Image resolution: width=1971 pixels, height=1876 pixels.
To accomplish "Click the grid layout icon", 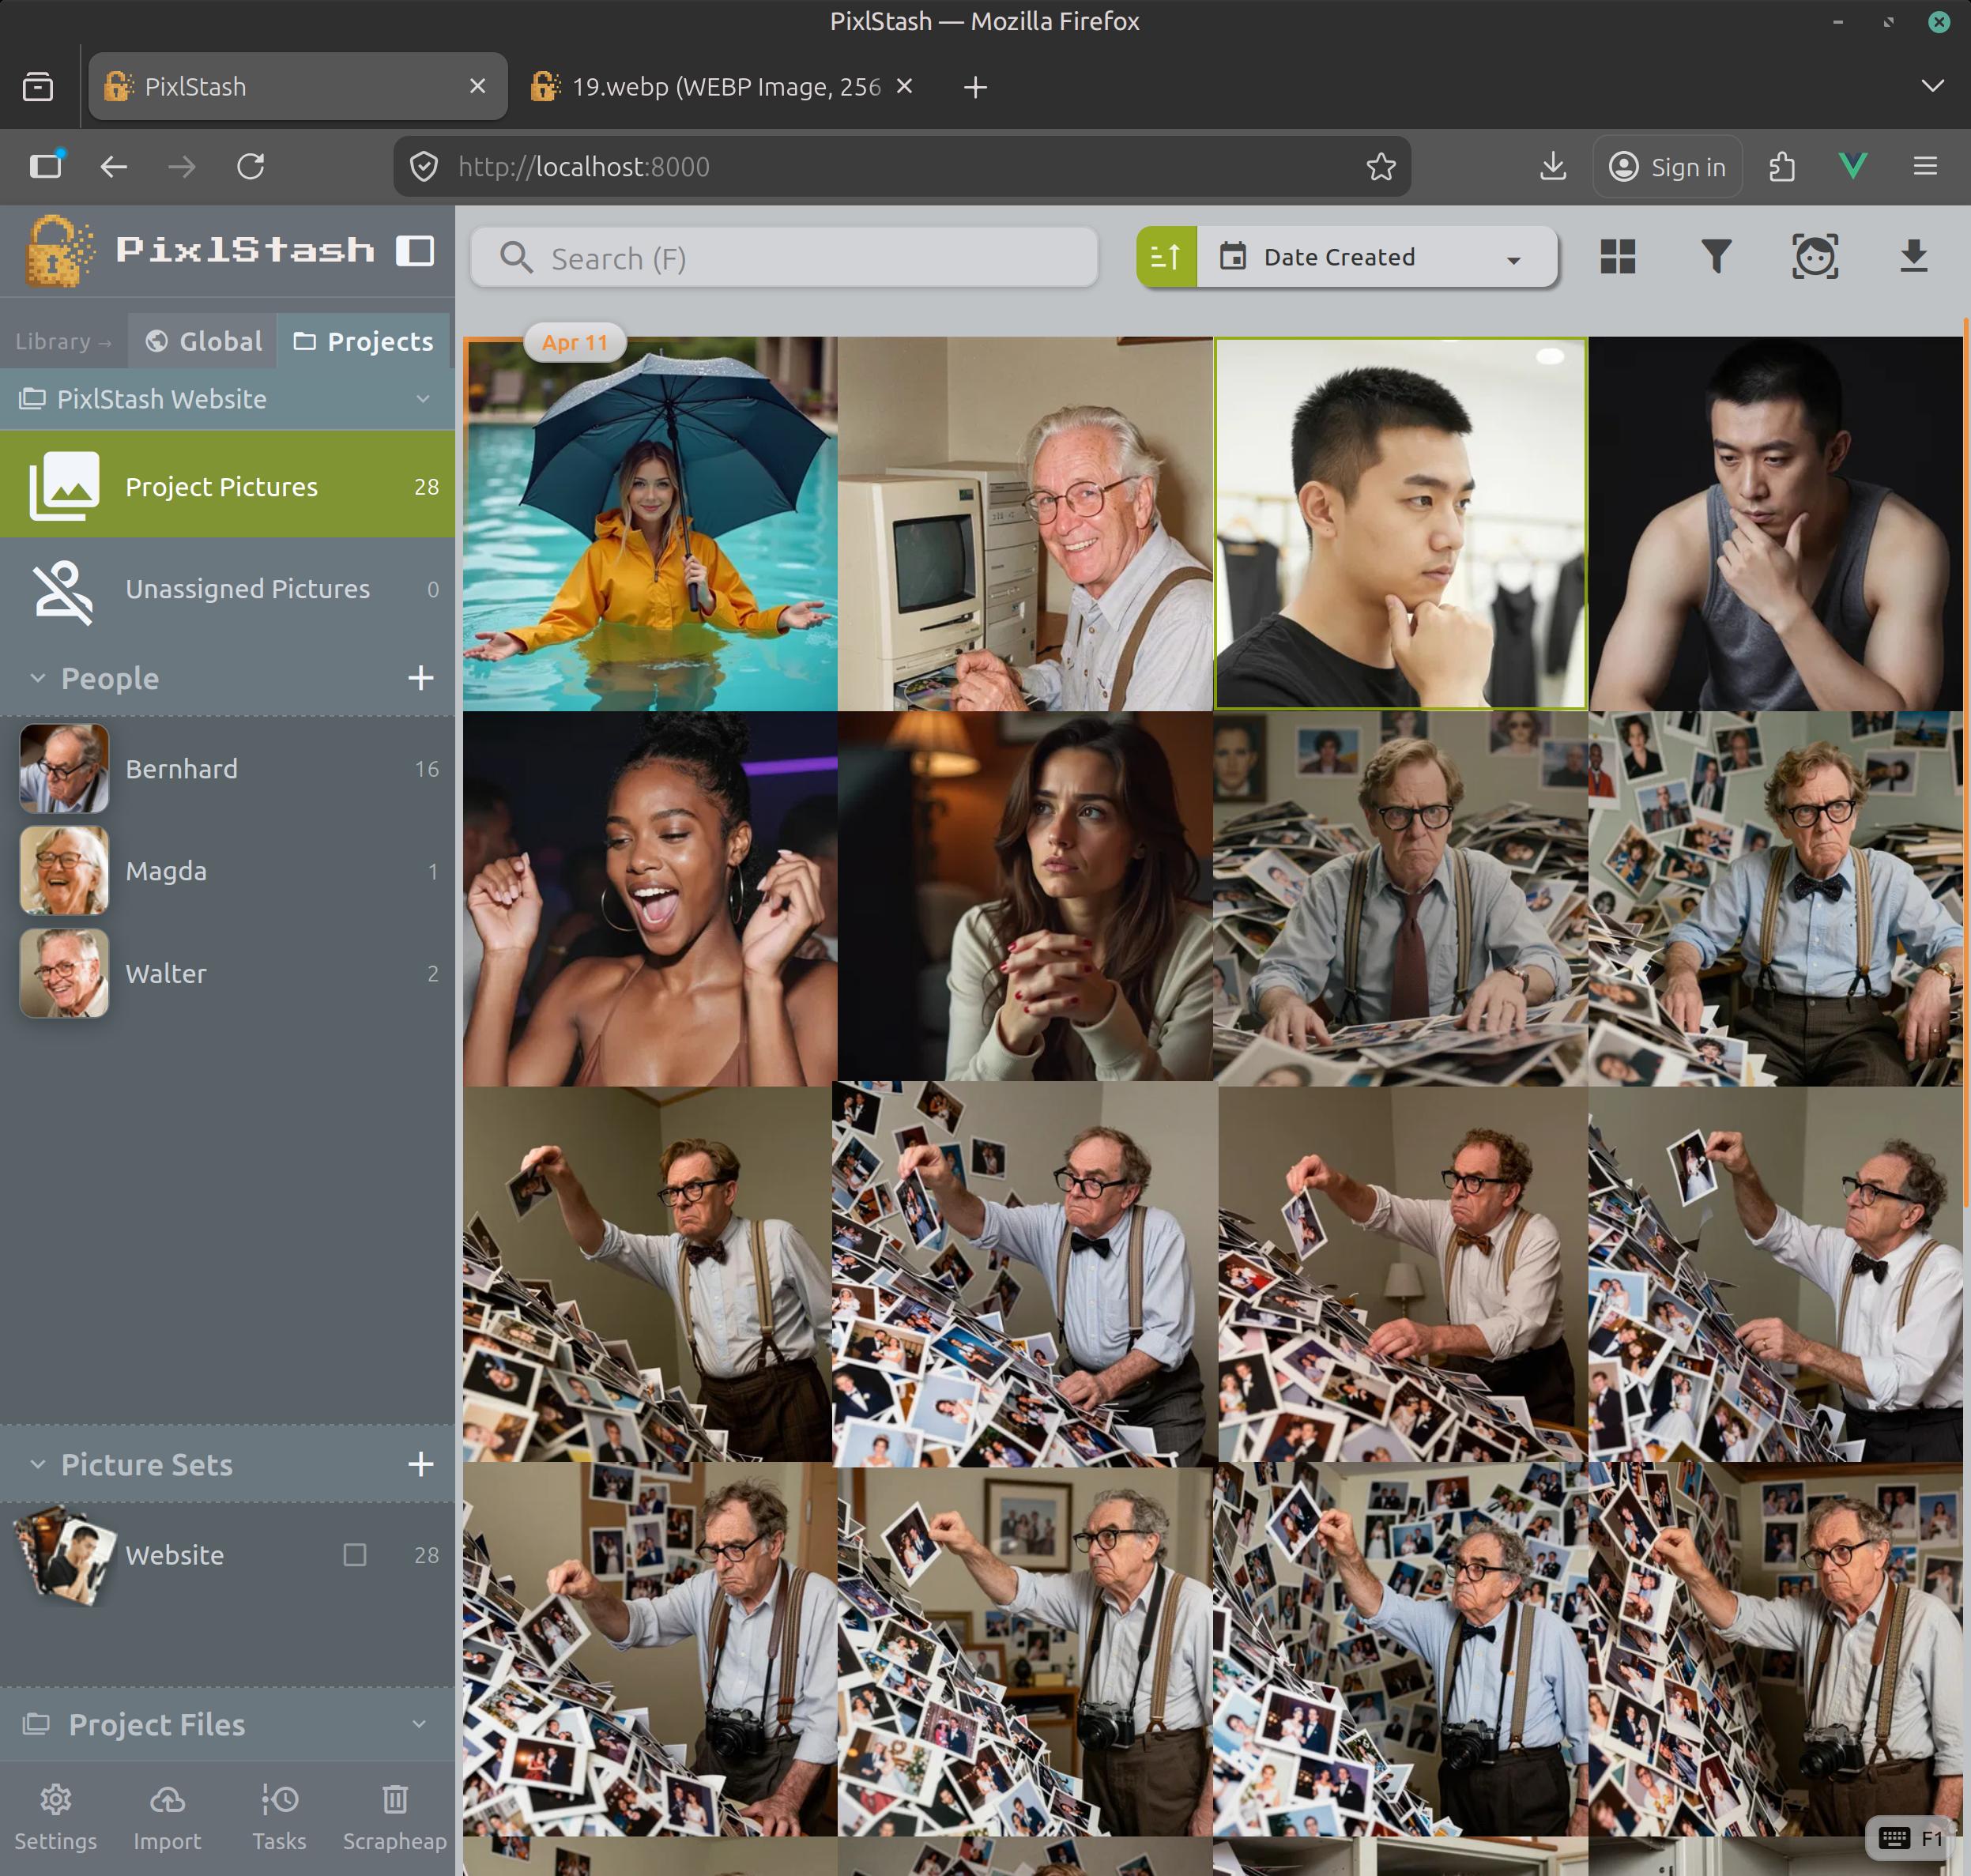I will (x=1617, y=257).
